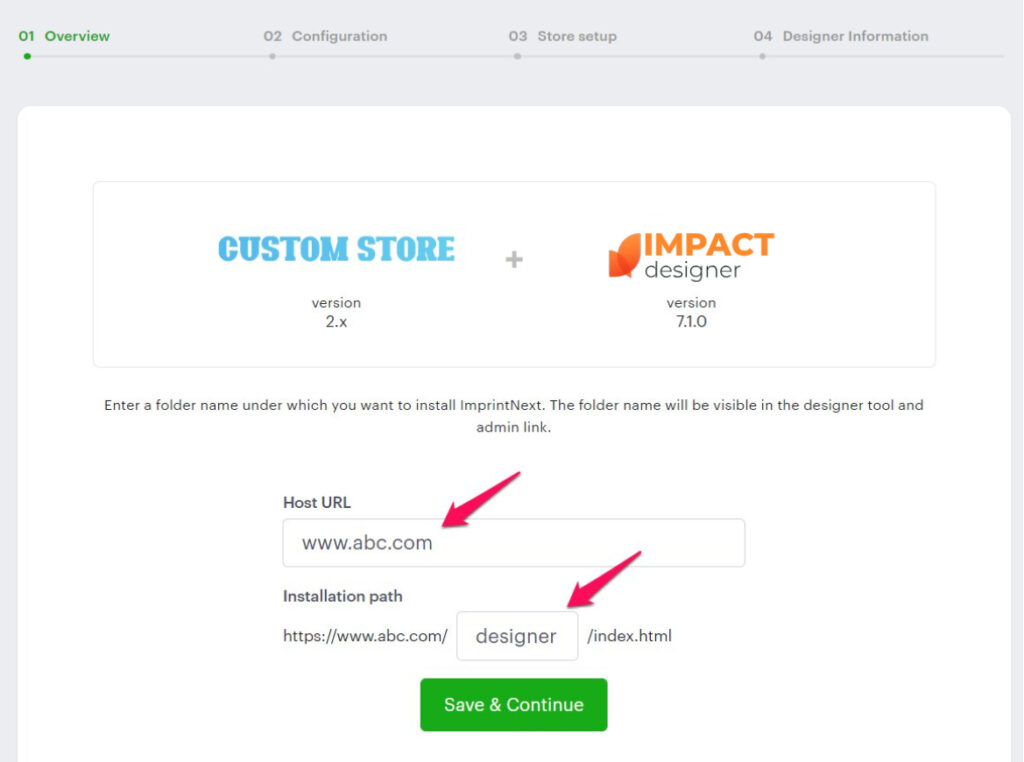Screen dimensions: 1024x762
Task: Open the 01 Overview step
Action: point(64,36)
